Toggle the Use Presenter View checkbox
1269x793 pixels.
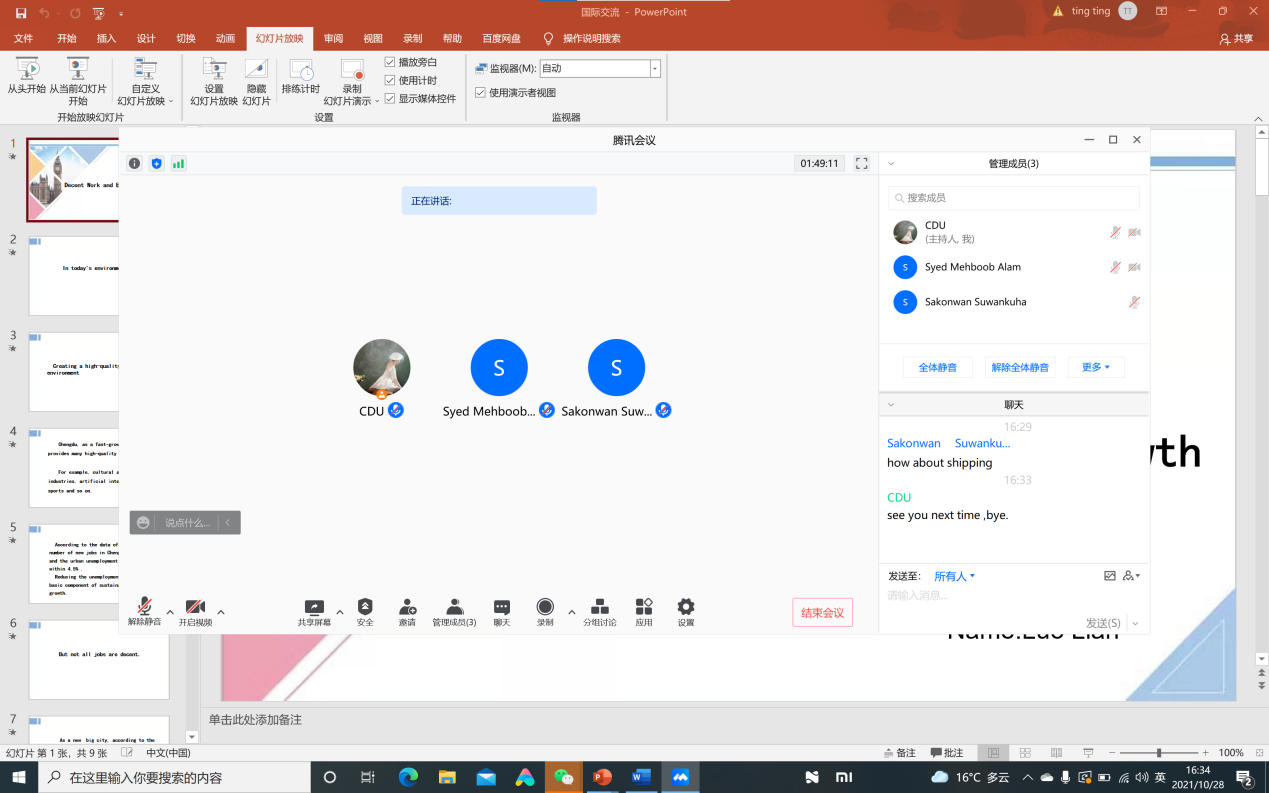[480, 92]
